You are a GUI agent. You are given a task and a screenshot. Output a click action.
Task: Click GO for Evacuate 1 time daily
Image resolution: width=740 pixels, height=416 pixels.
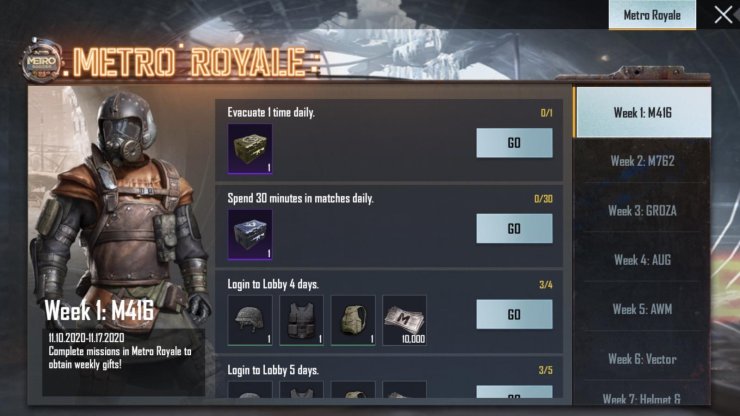514,143
